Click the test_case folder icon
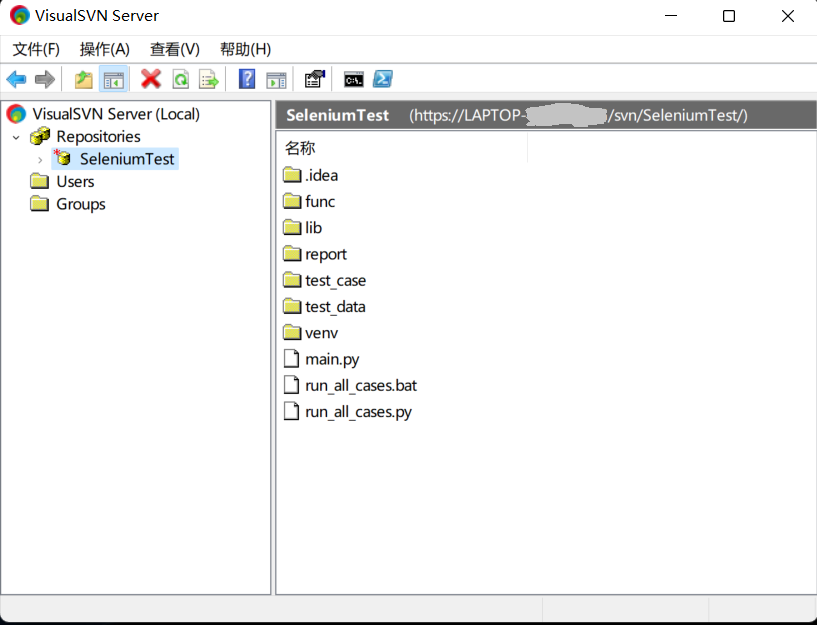The image size is (817, 625). point(292,280)
